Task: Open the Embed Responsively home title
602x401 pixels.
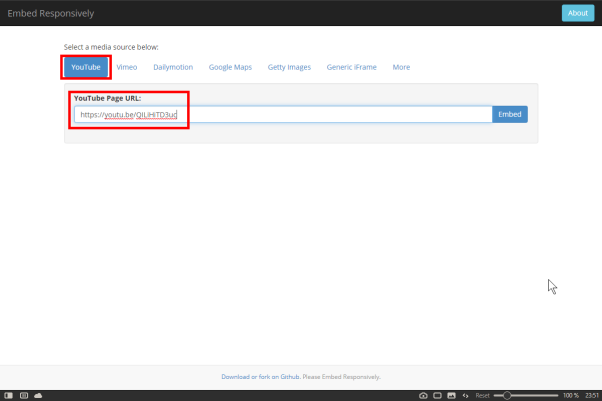Action: pos(51,13)
